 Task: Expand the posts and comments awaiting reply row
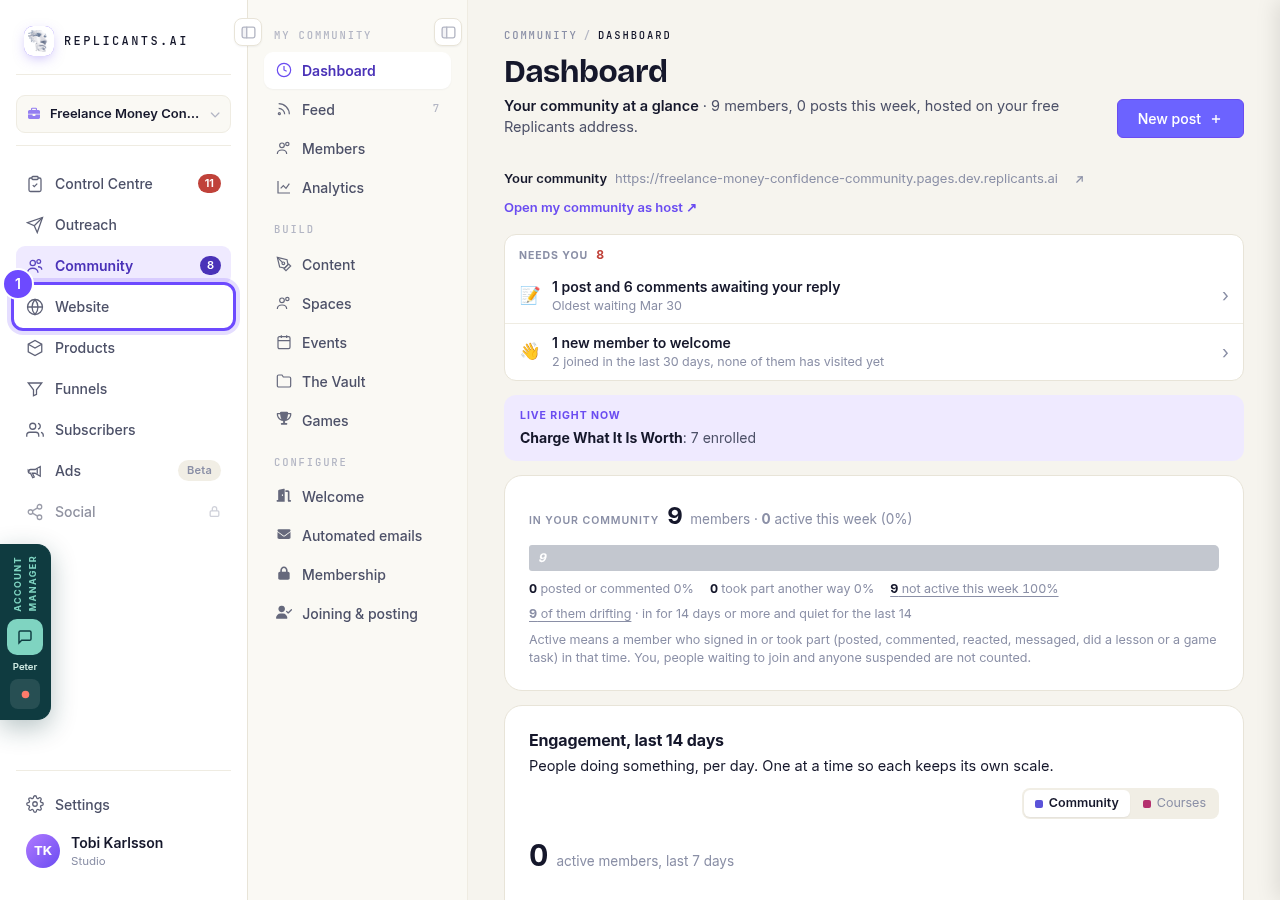pos(874,295)
